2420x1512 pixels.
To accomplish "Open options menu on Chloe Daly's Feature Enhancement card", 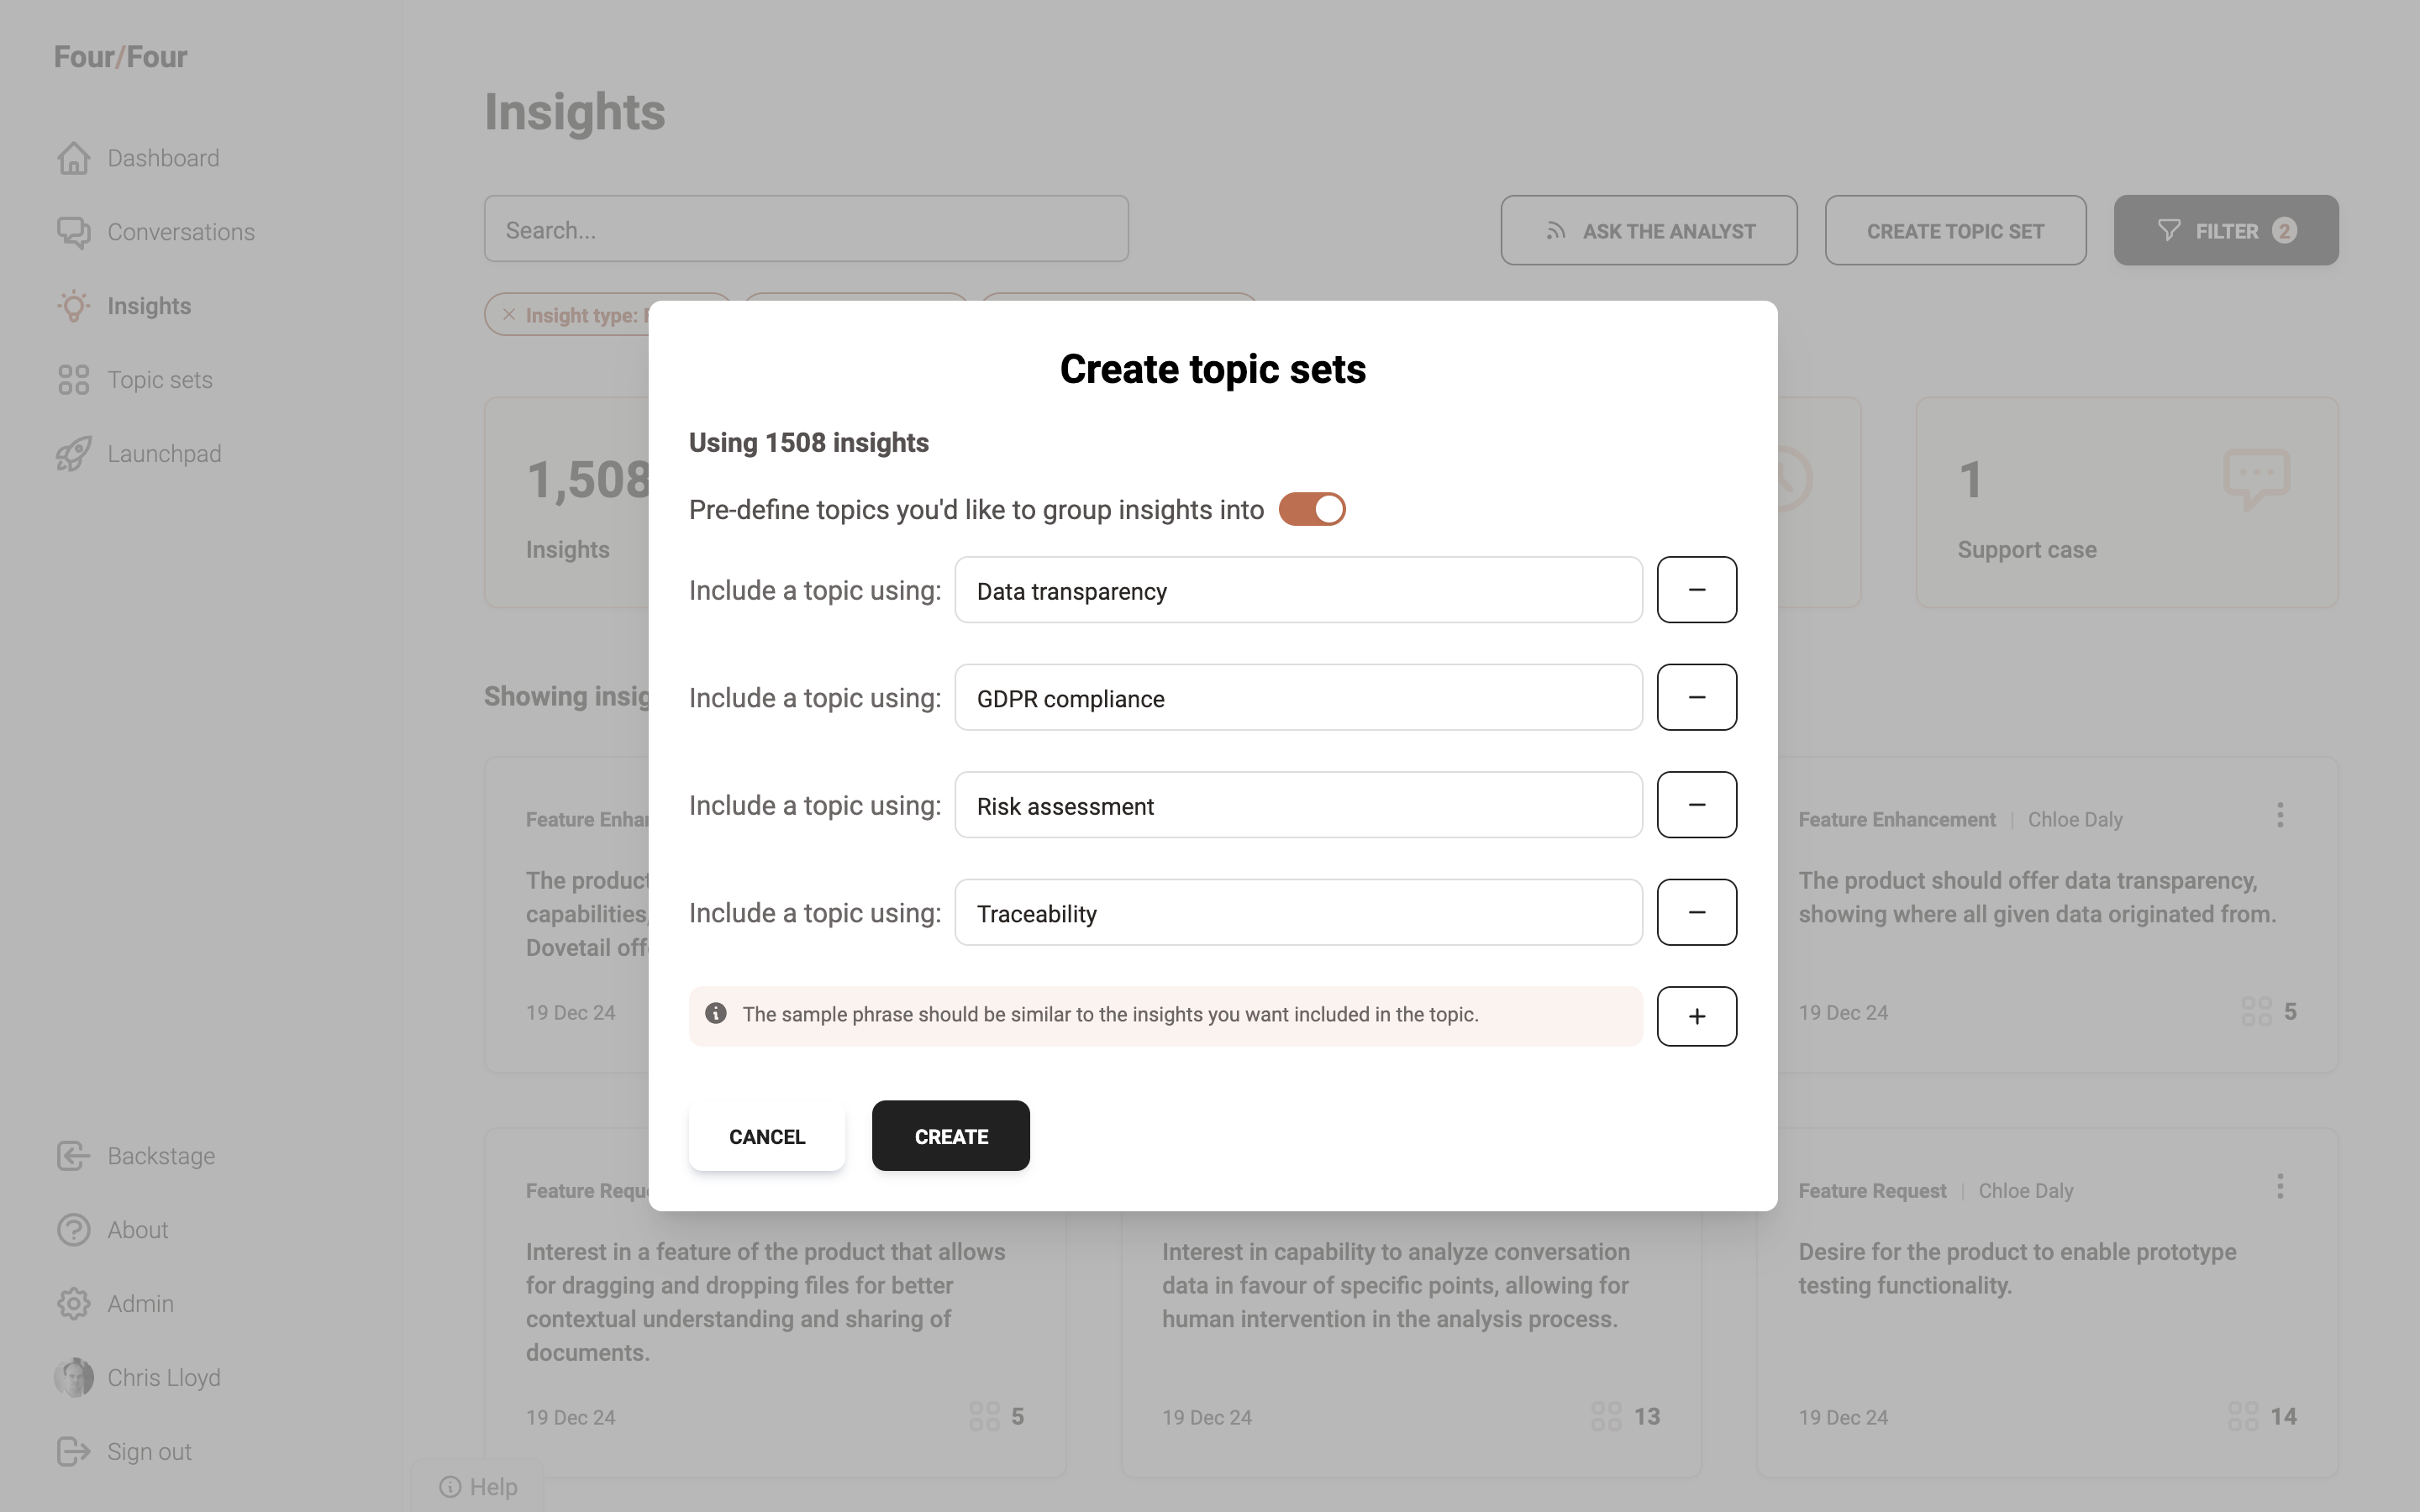I will click(2279, 815).
